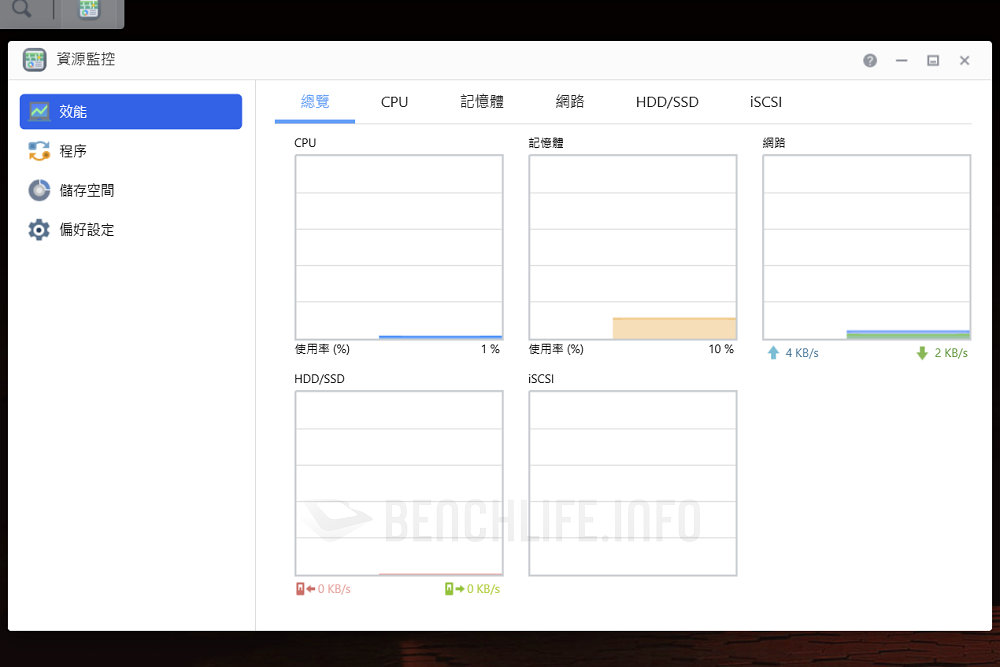Click the 資源監控 app icon in title bar
1000x667 pixels.
tap(35, 60)
